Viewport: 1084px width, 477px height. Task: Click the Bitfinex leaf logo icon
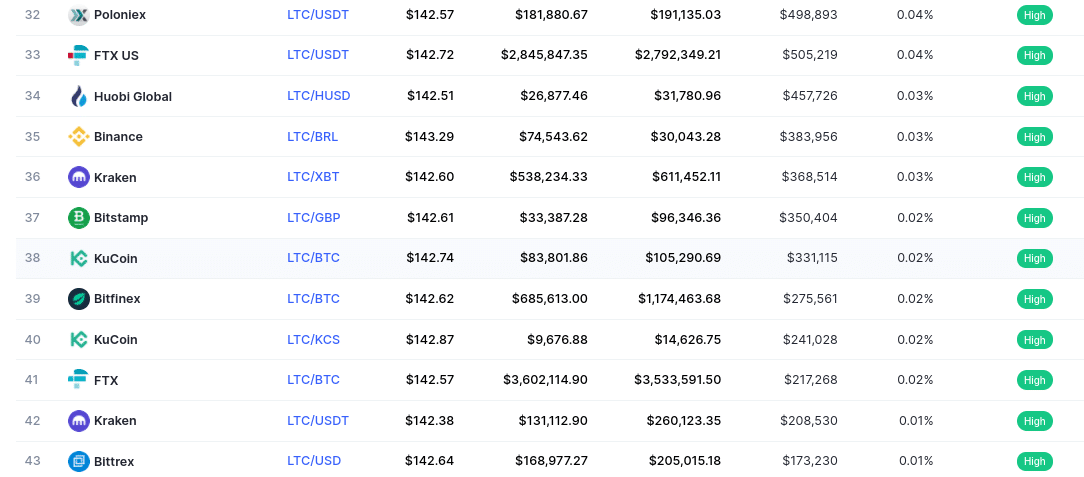(x=79, y=299)
